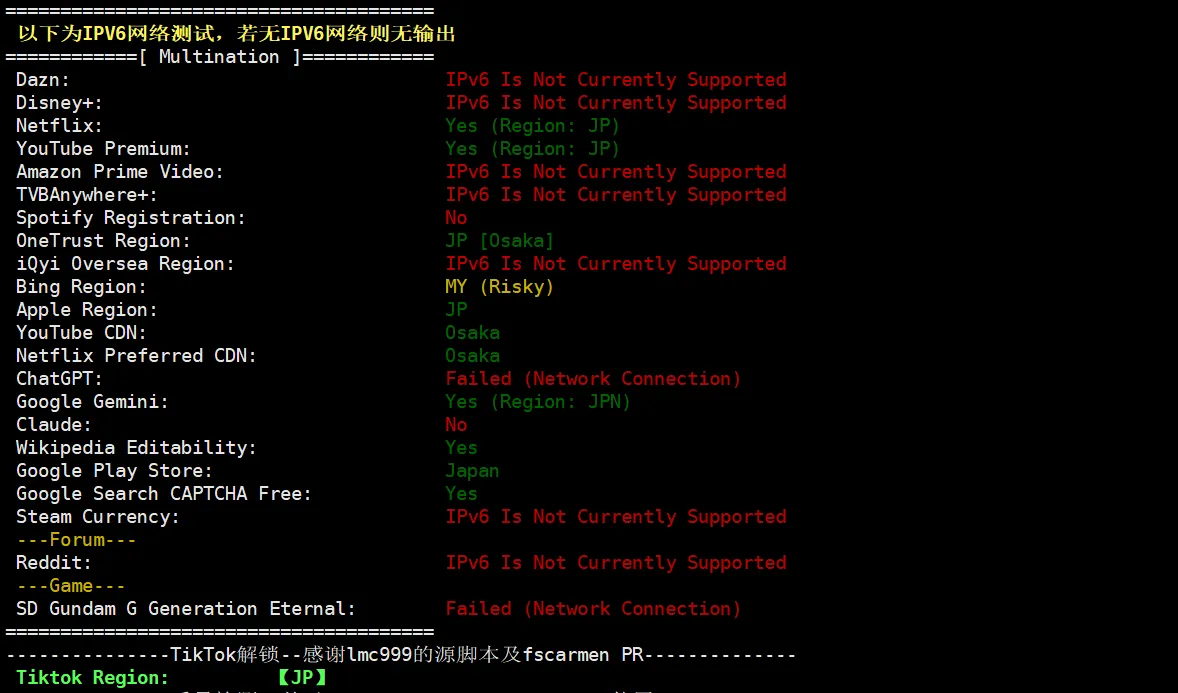Select the green "Japan" value

[x=473, y=471]
